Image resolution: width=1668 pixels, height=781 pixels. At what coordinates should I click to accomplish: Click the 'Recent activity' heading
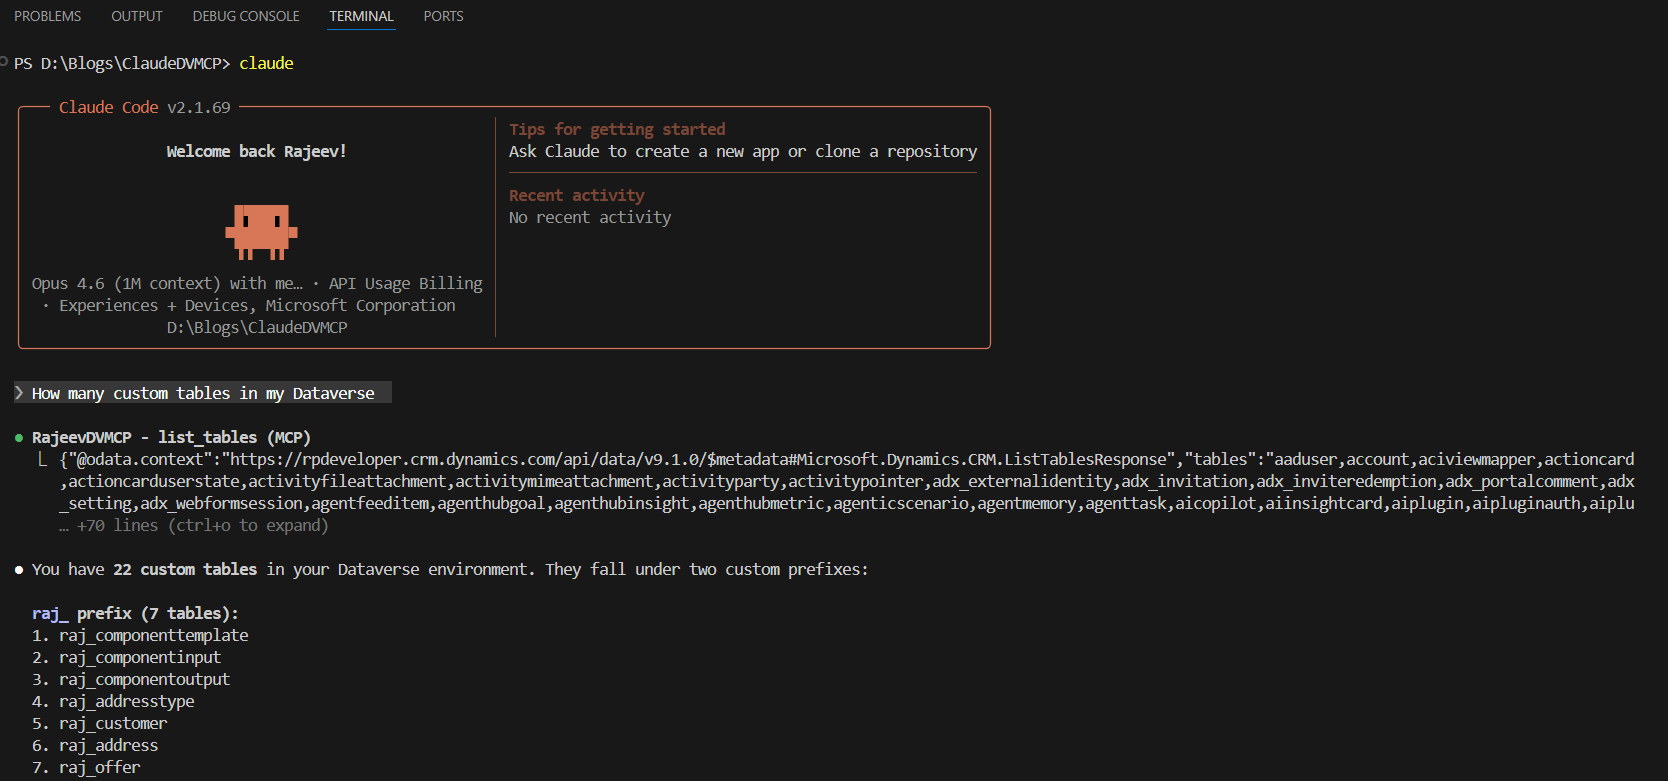pyautogui.click(x=576, y=195)
